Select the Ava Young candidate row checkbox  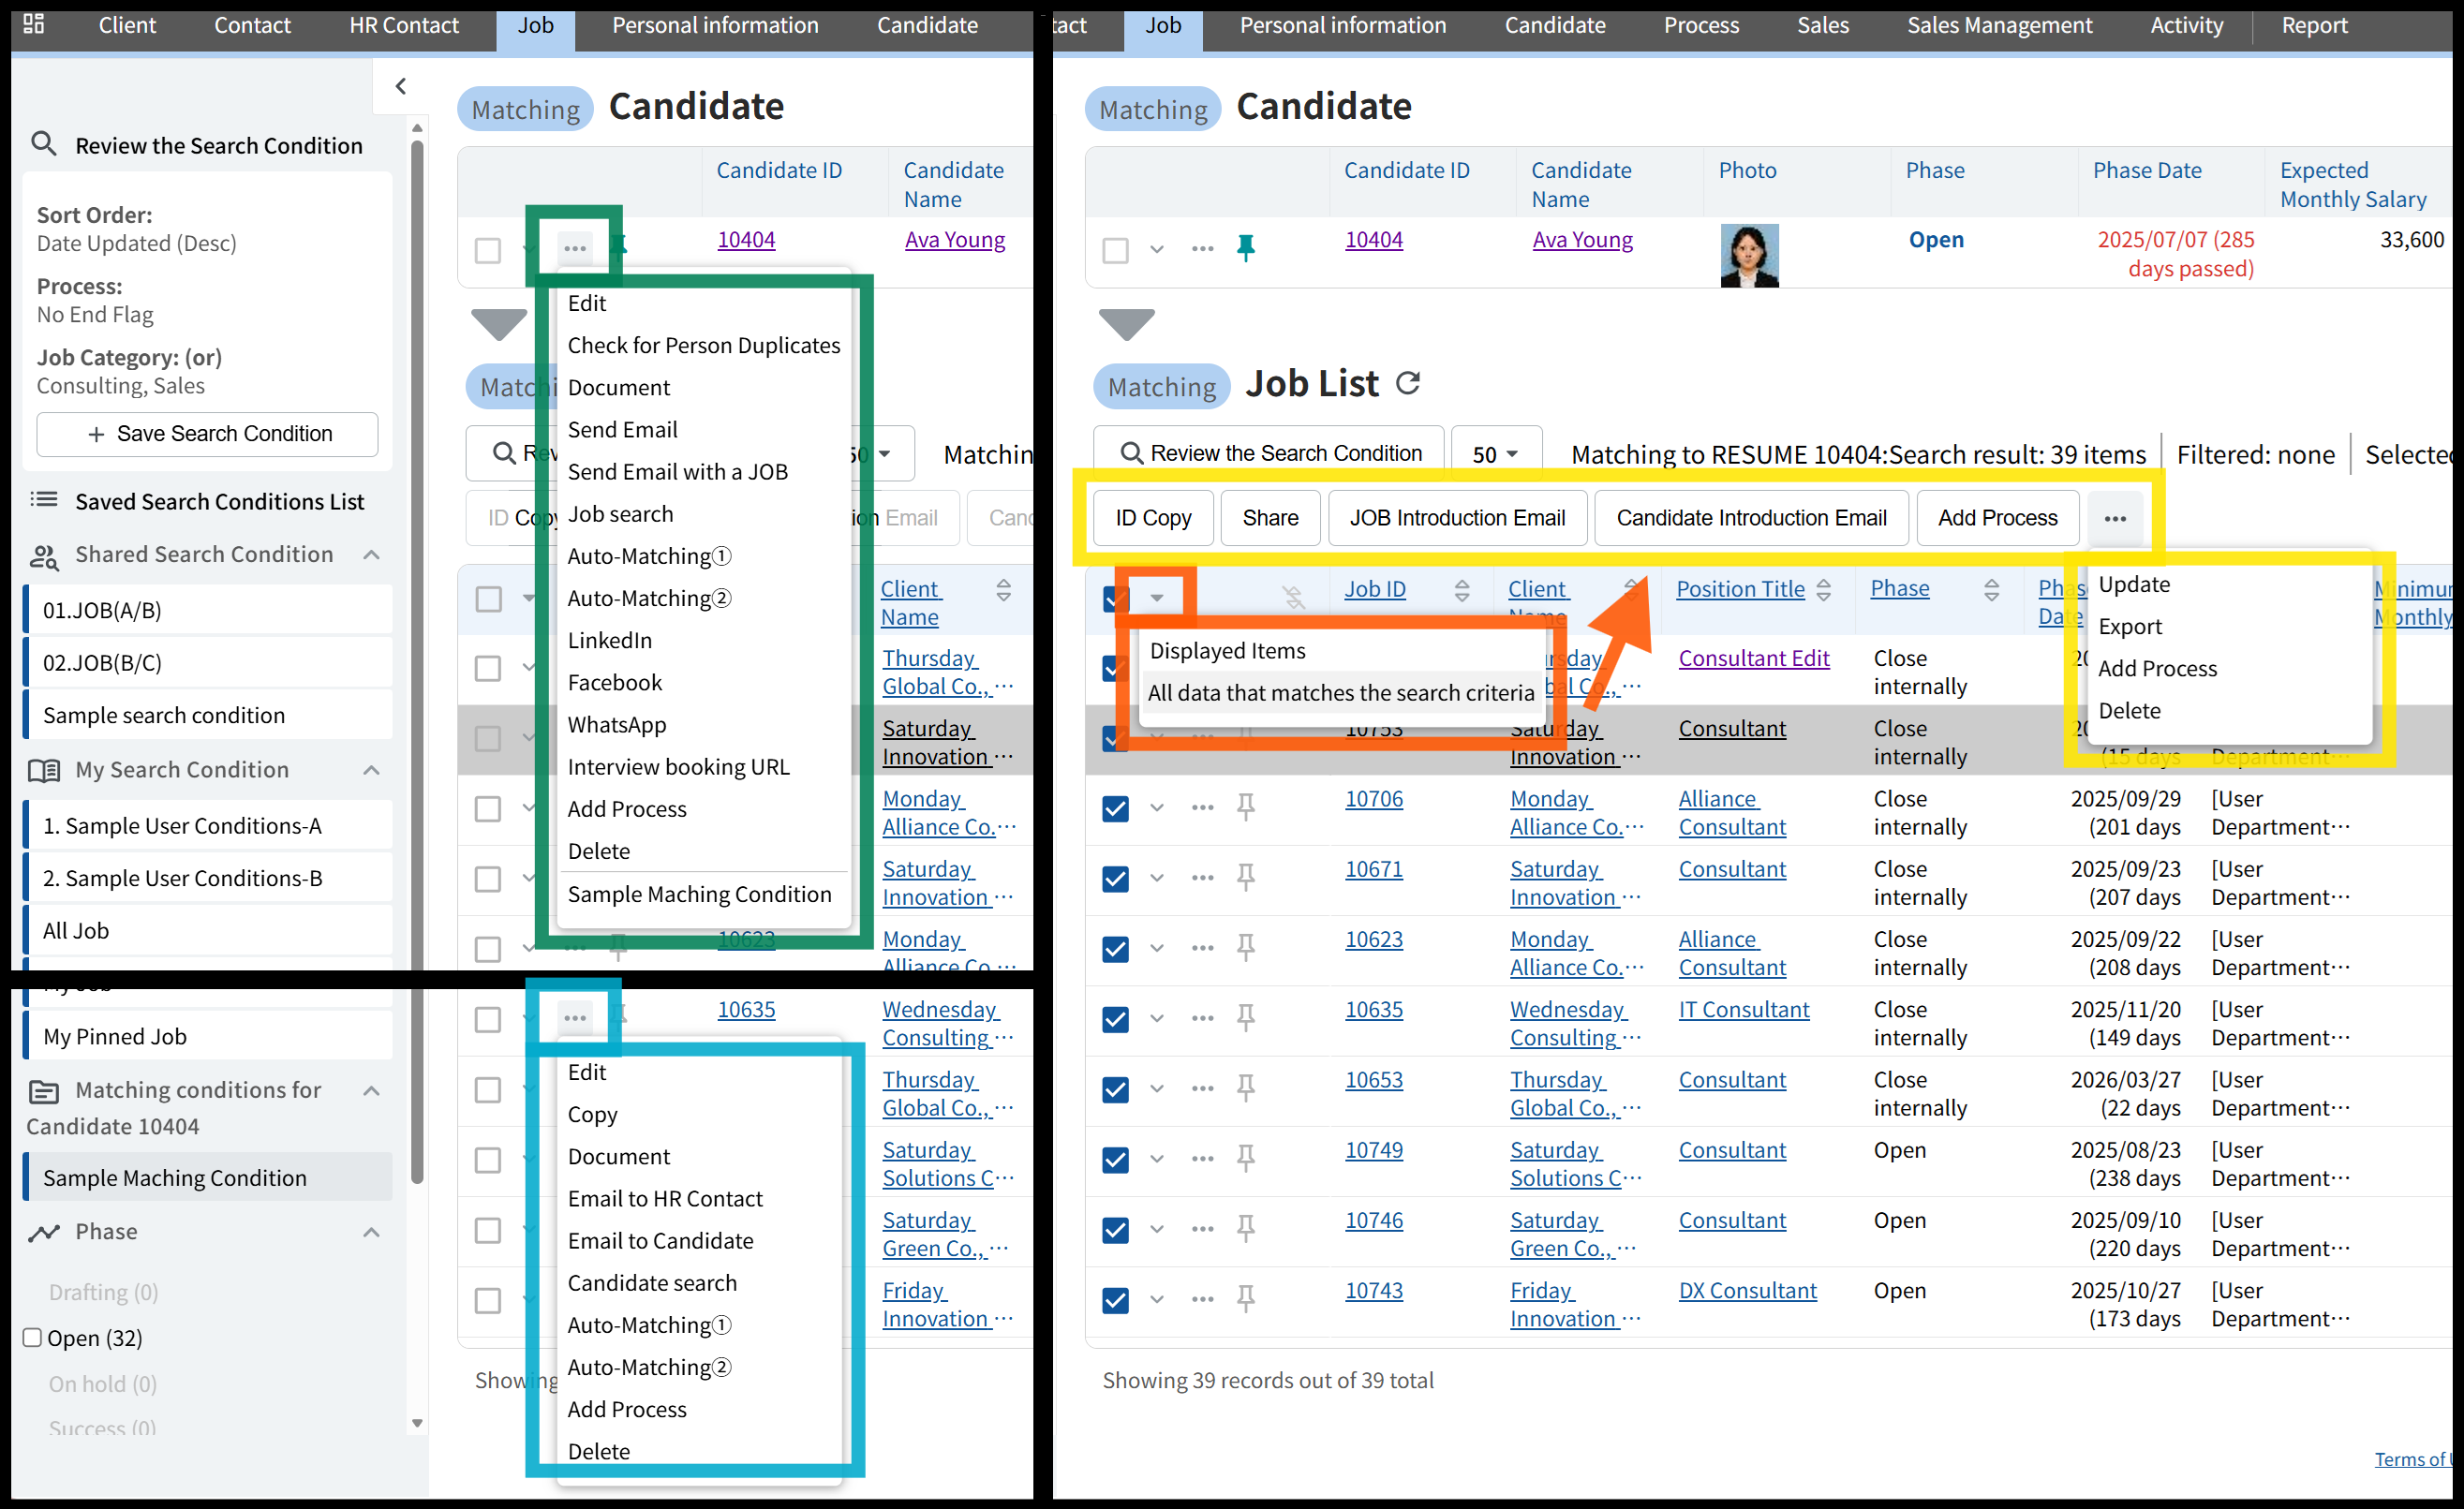(1115, 249)
